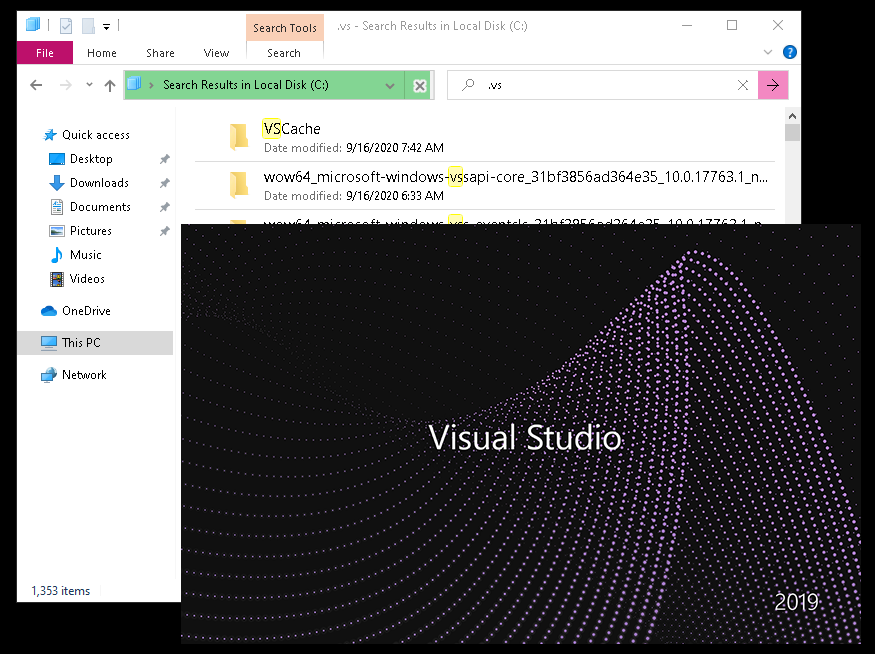Click the address bar location icon
Viewport: 875px width, 654px height.
pyautogui.click(x=134, y=84)
